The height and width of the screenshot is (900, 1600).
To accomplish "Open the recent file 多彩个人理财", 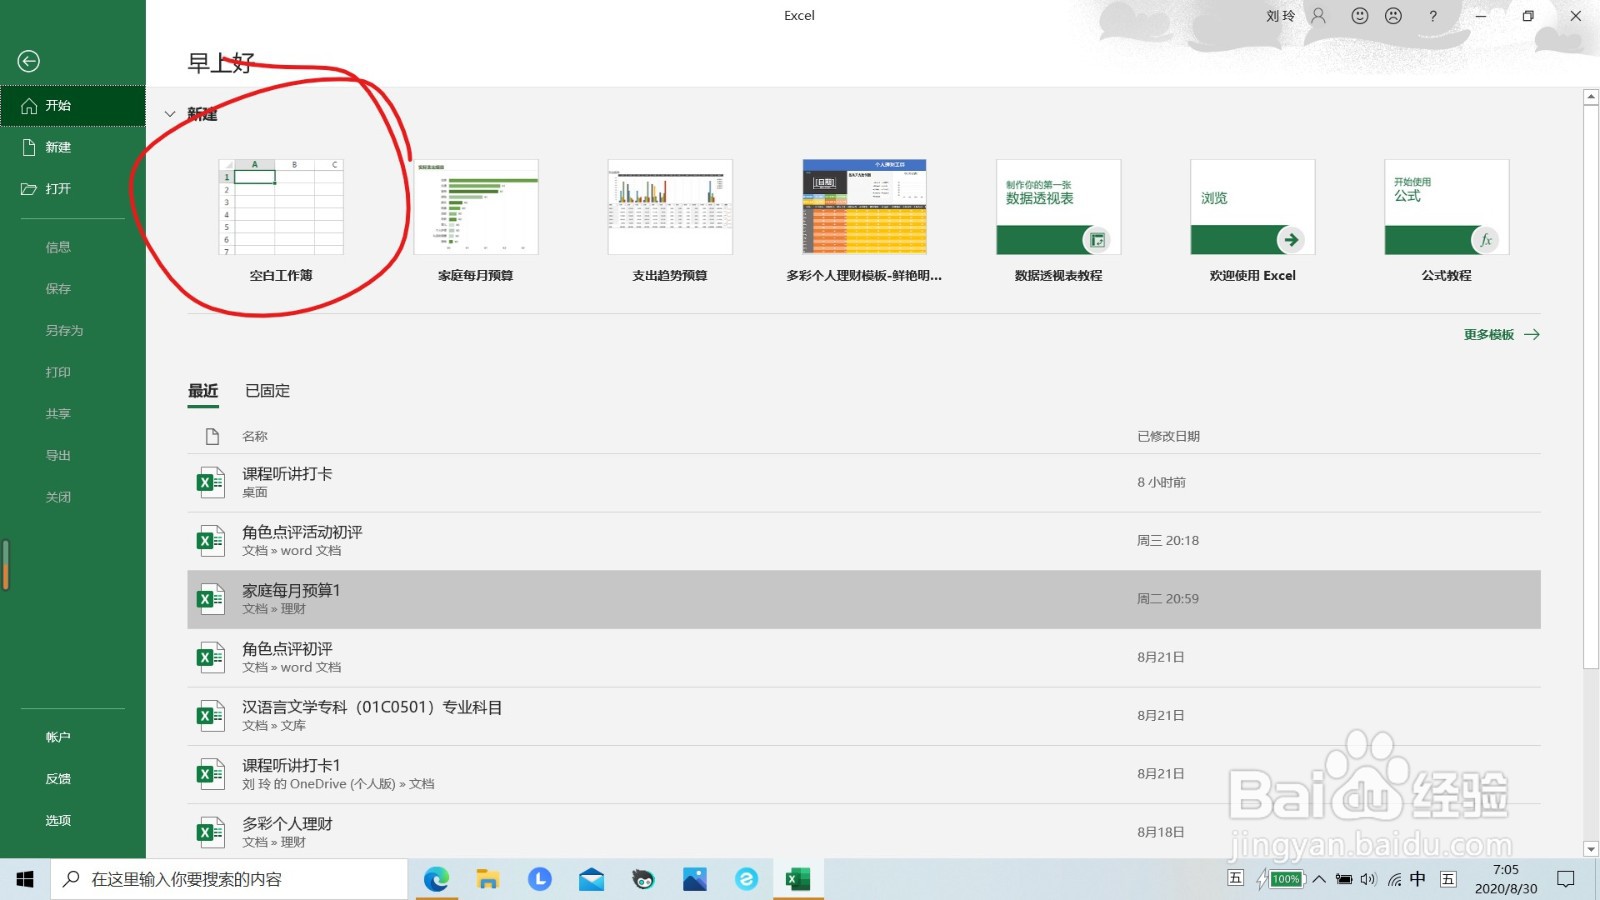I will tap(864, 832).
